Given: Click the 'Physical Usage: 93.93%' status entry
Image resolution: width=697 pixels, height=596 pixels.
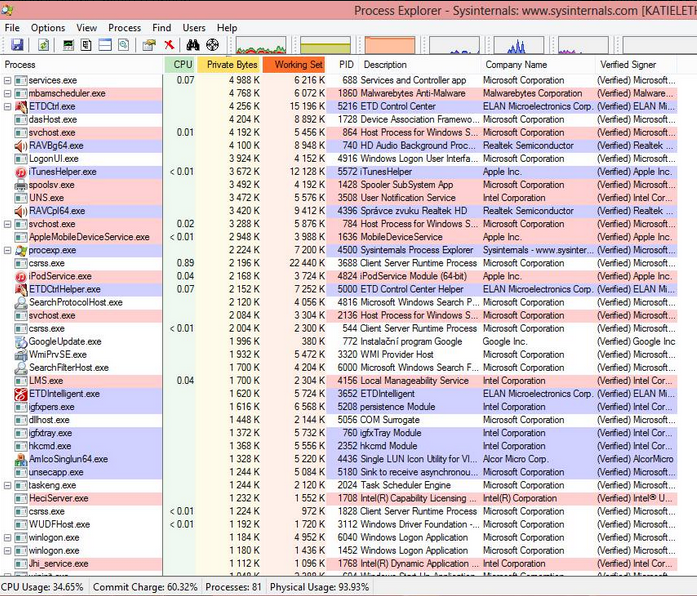Looking at the screenshot, I should 319,587.
